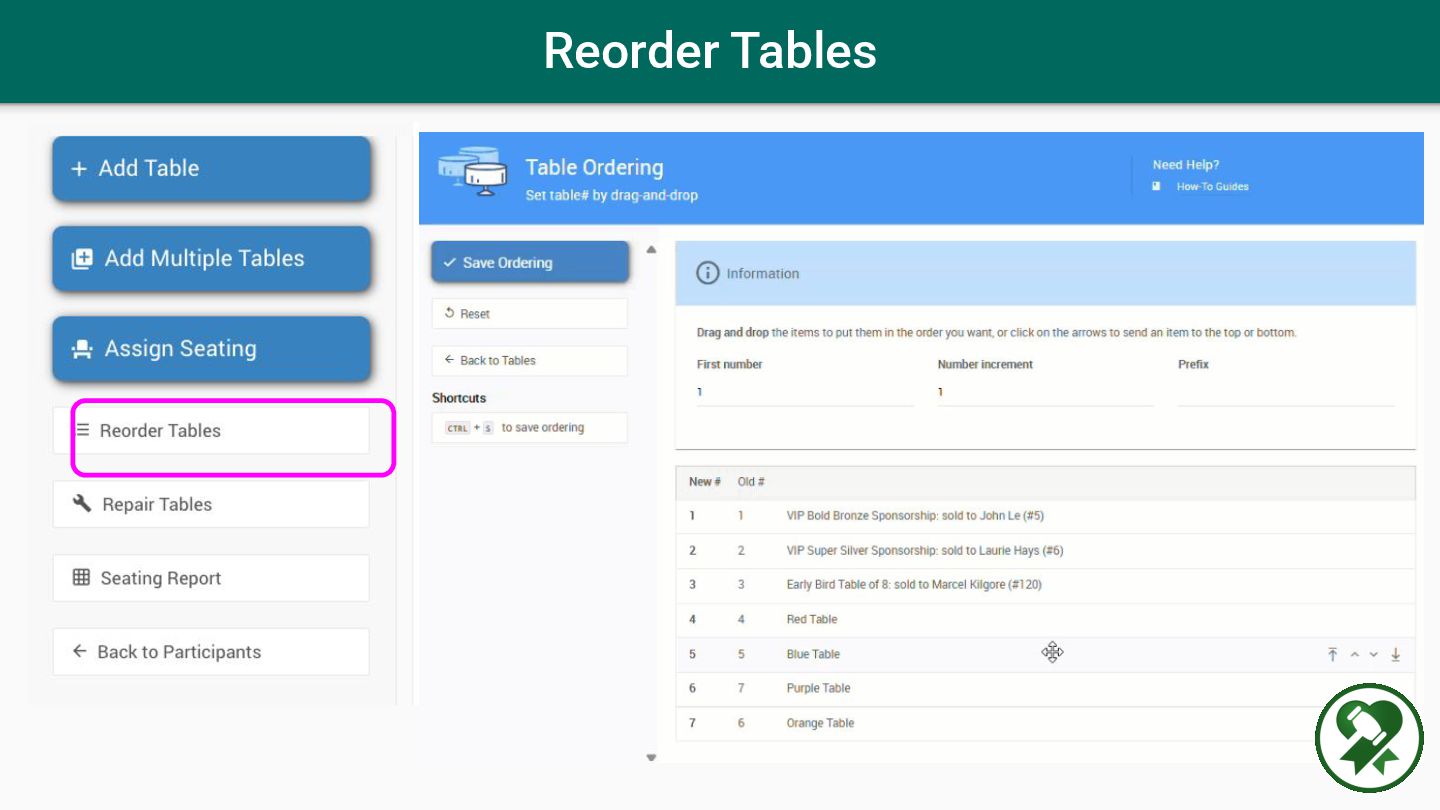Image resolution: width=1440 pixels, height=810 pixels.
Task: Move Blue Table up one position
Action: tap(1355, 654)
